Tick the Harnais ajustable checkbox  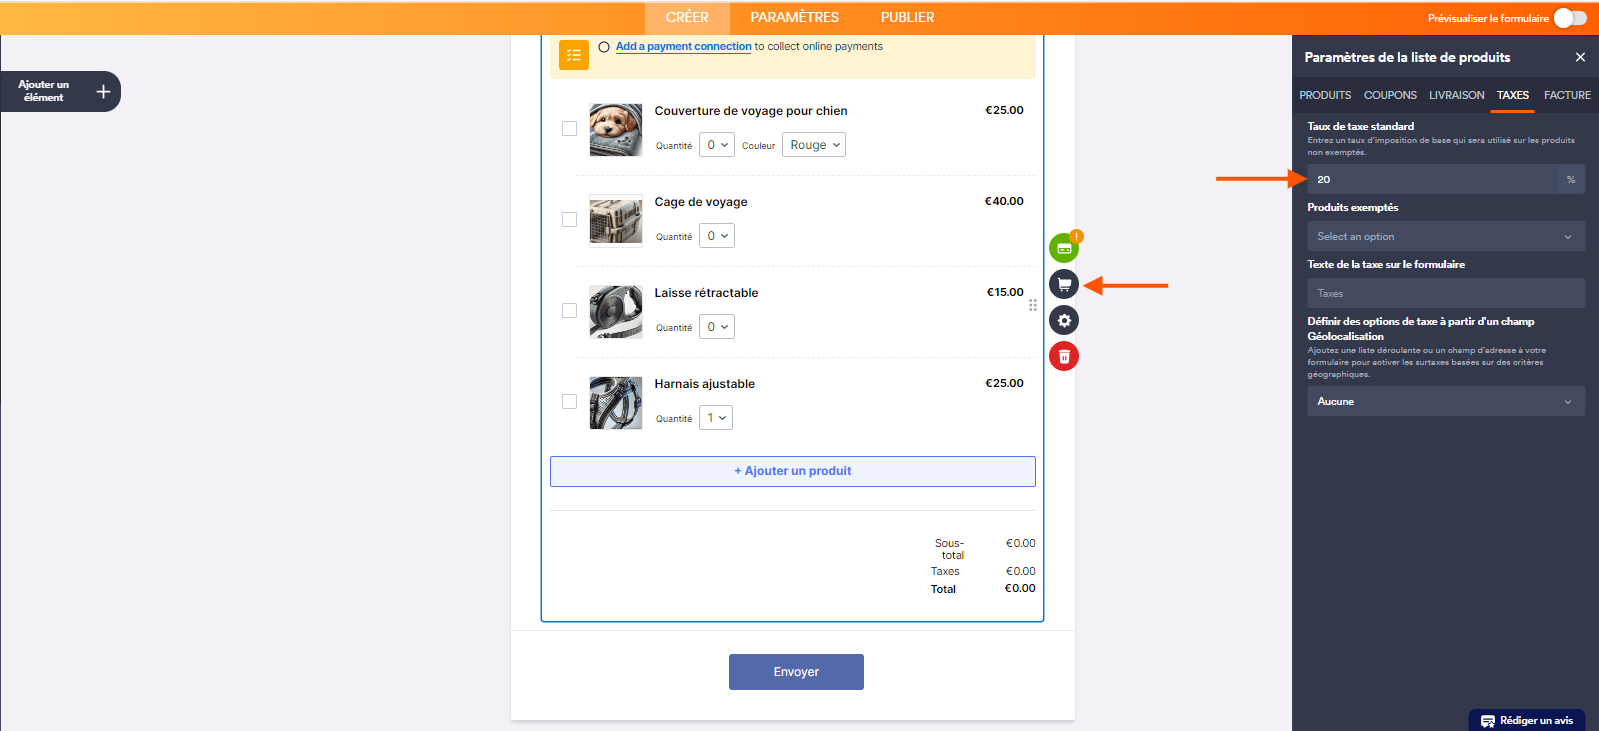click(x=569, y=402)
